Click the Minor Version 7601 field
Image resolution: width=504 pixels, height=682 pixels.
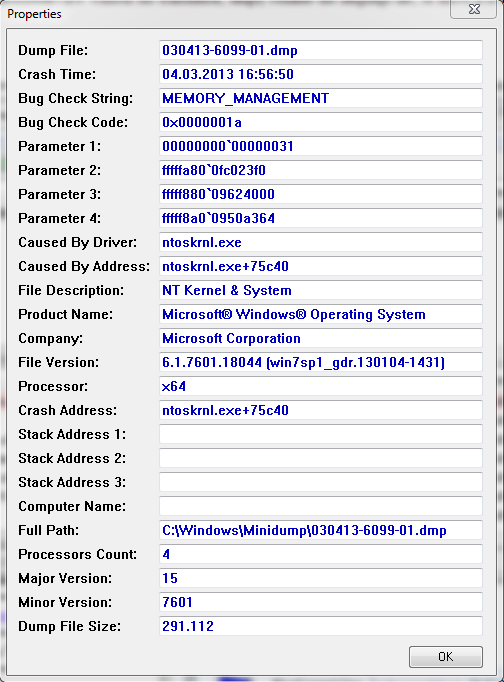tap(321, 602)
